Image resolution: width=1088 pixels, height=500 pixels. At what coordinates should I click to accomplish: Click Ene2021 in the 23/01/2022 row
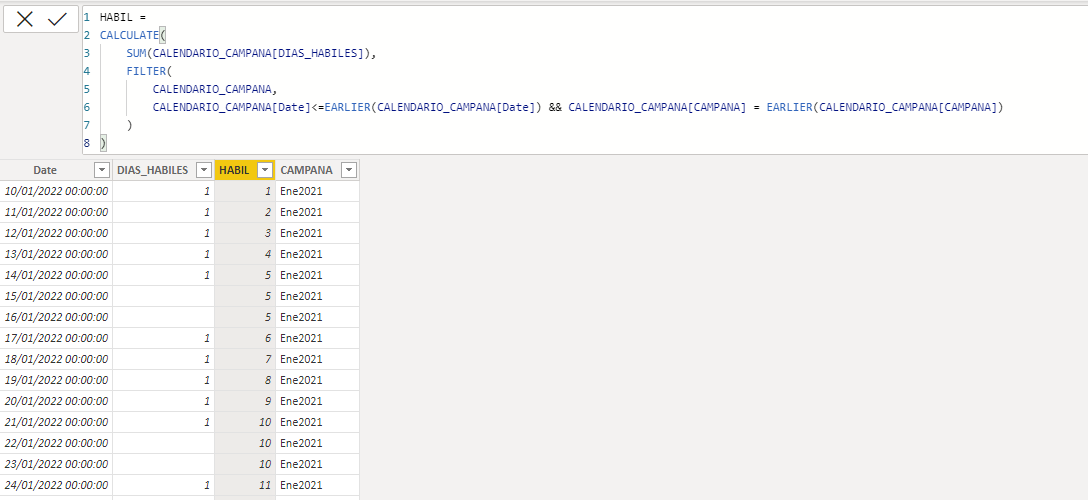pyautogui.click(x=317, y=464)
